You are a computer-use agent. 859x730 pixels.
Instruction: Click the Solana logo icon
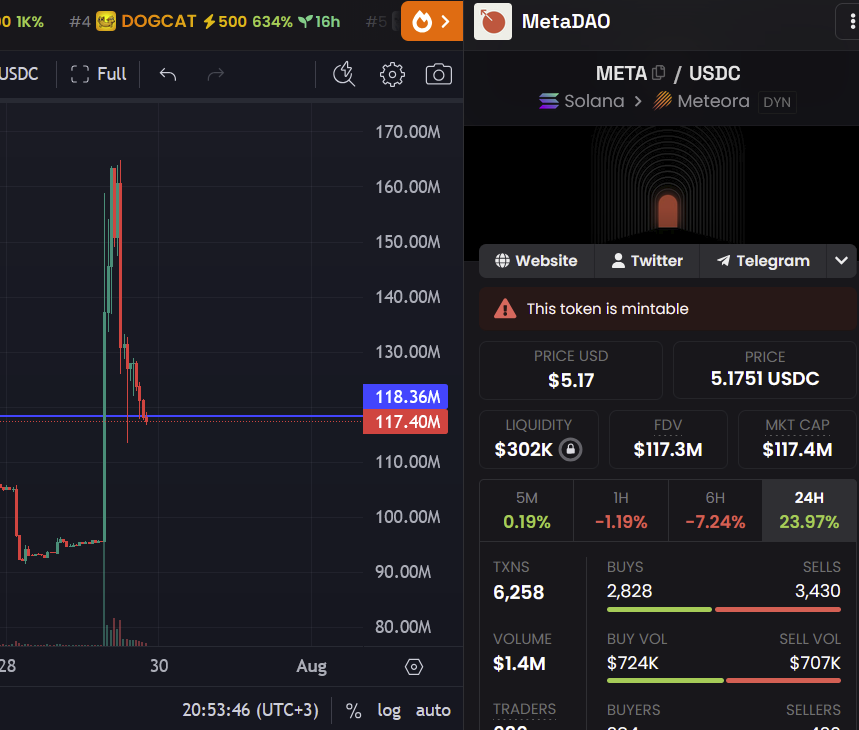[549, 101]
